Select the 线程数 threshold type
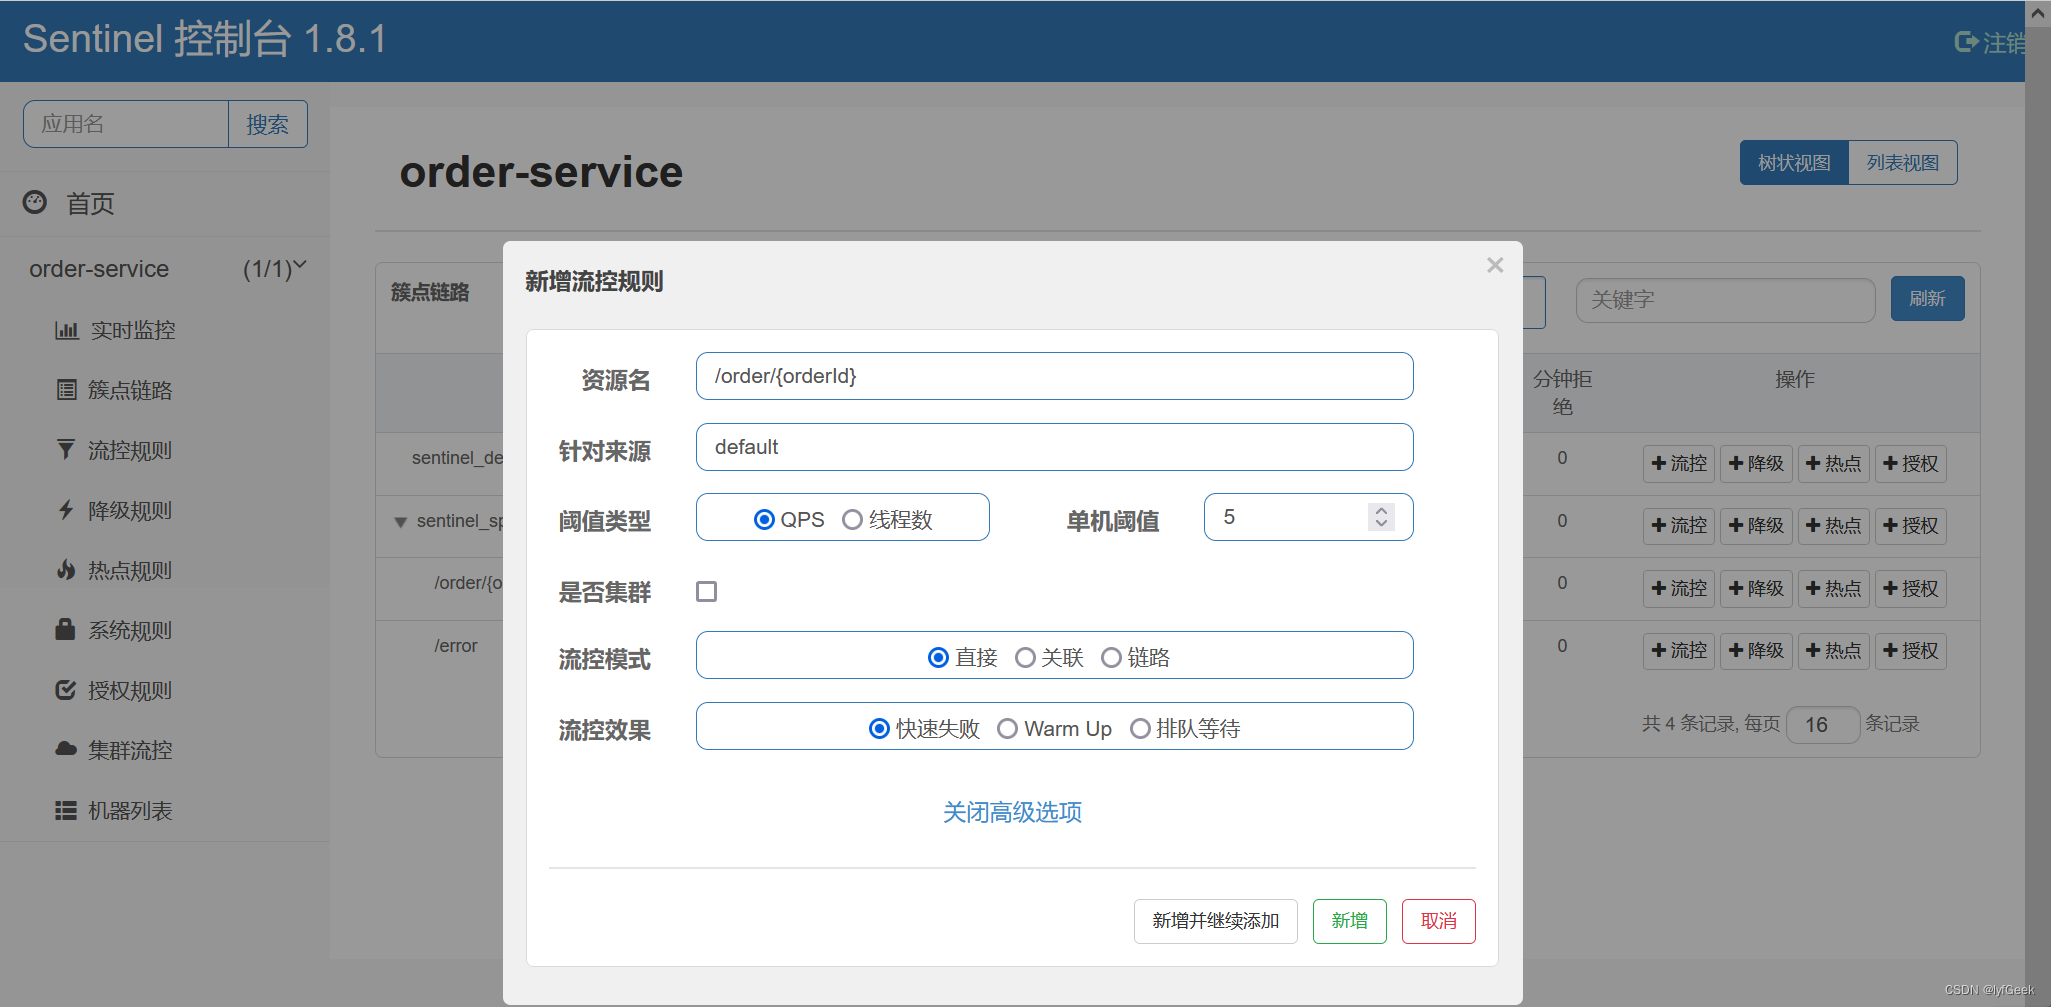Viewport: 2051px width, 1007px height. (x=852, y=519)
